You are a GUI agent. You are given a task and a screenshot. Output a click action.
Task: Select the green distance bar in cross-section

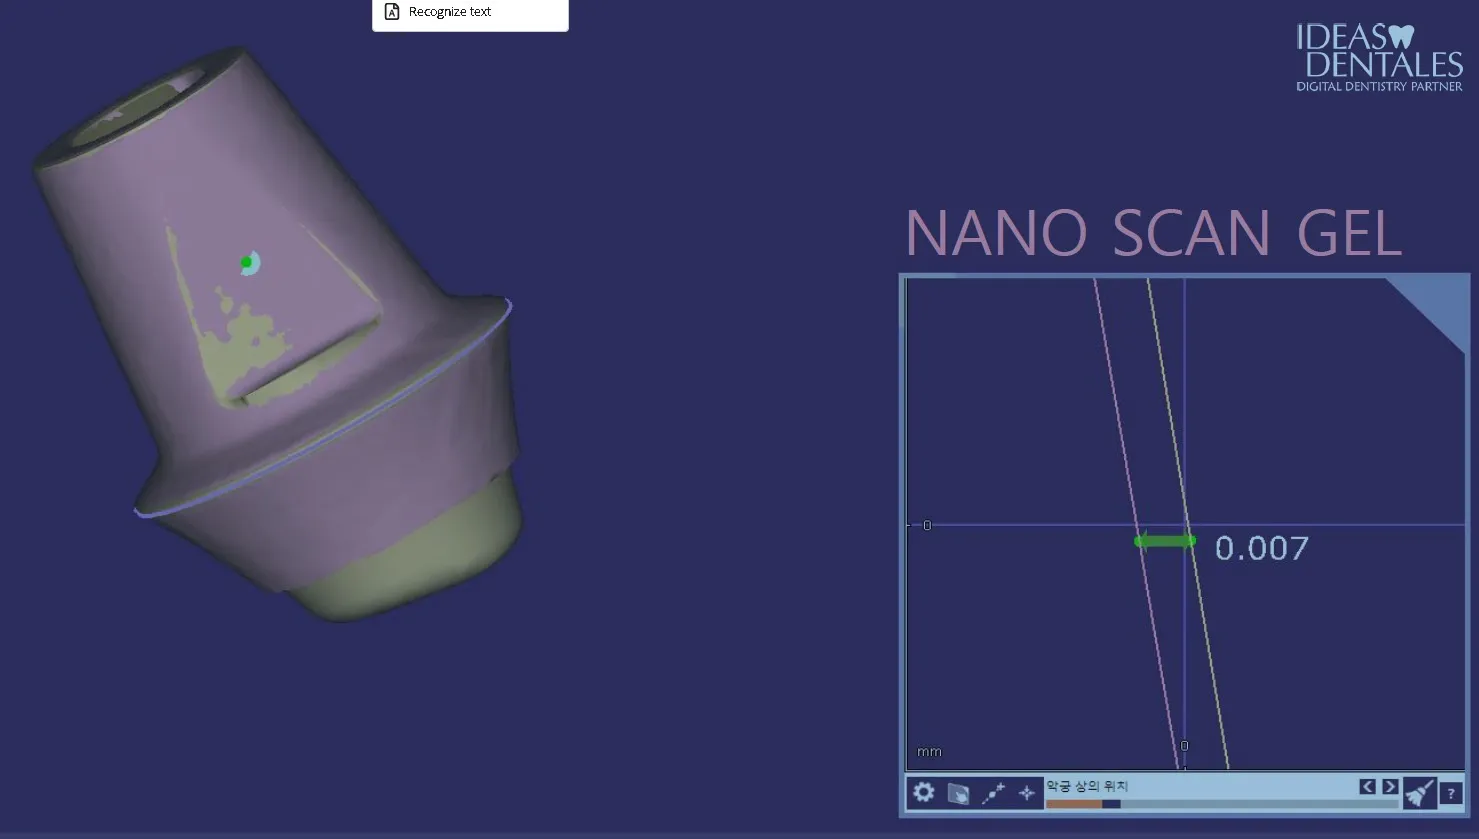point(1164,541)
